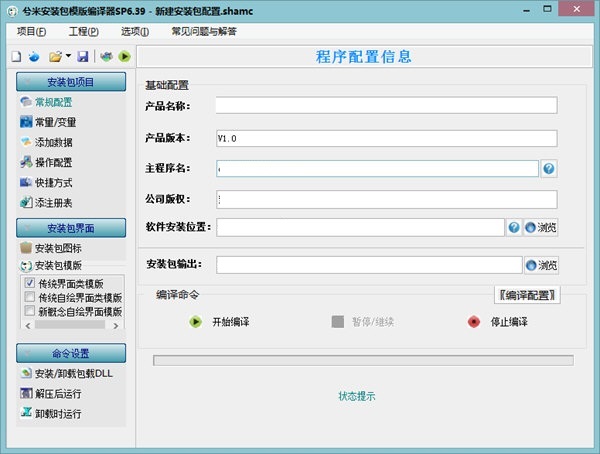Click the 常量/变量 sidebar icon
The width and height of the screenshot is (600, 454).
coord(26,122)
